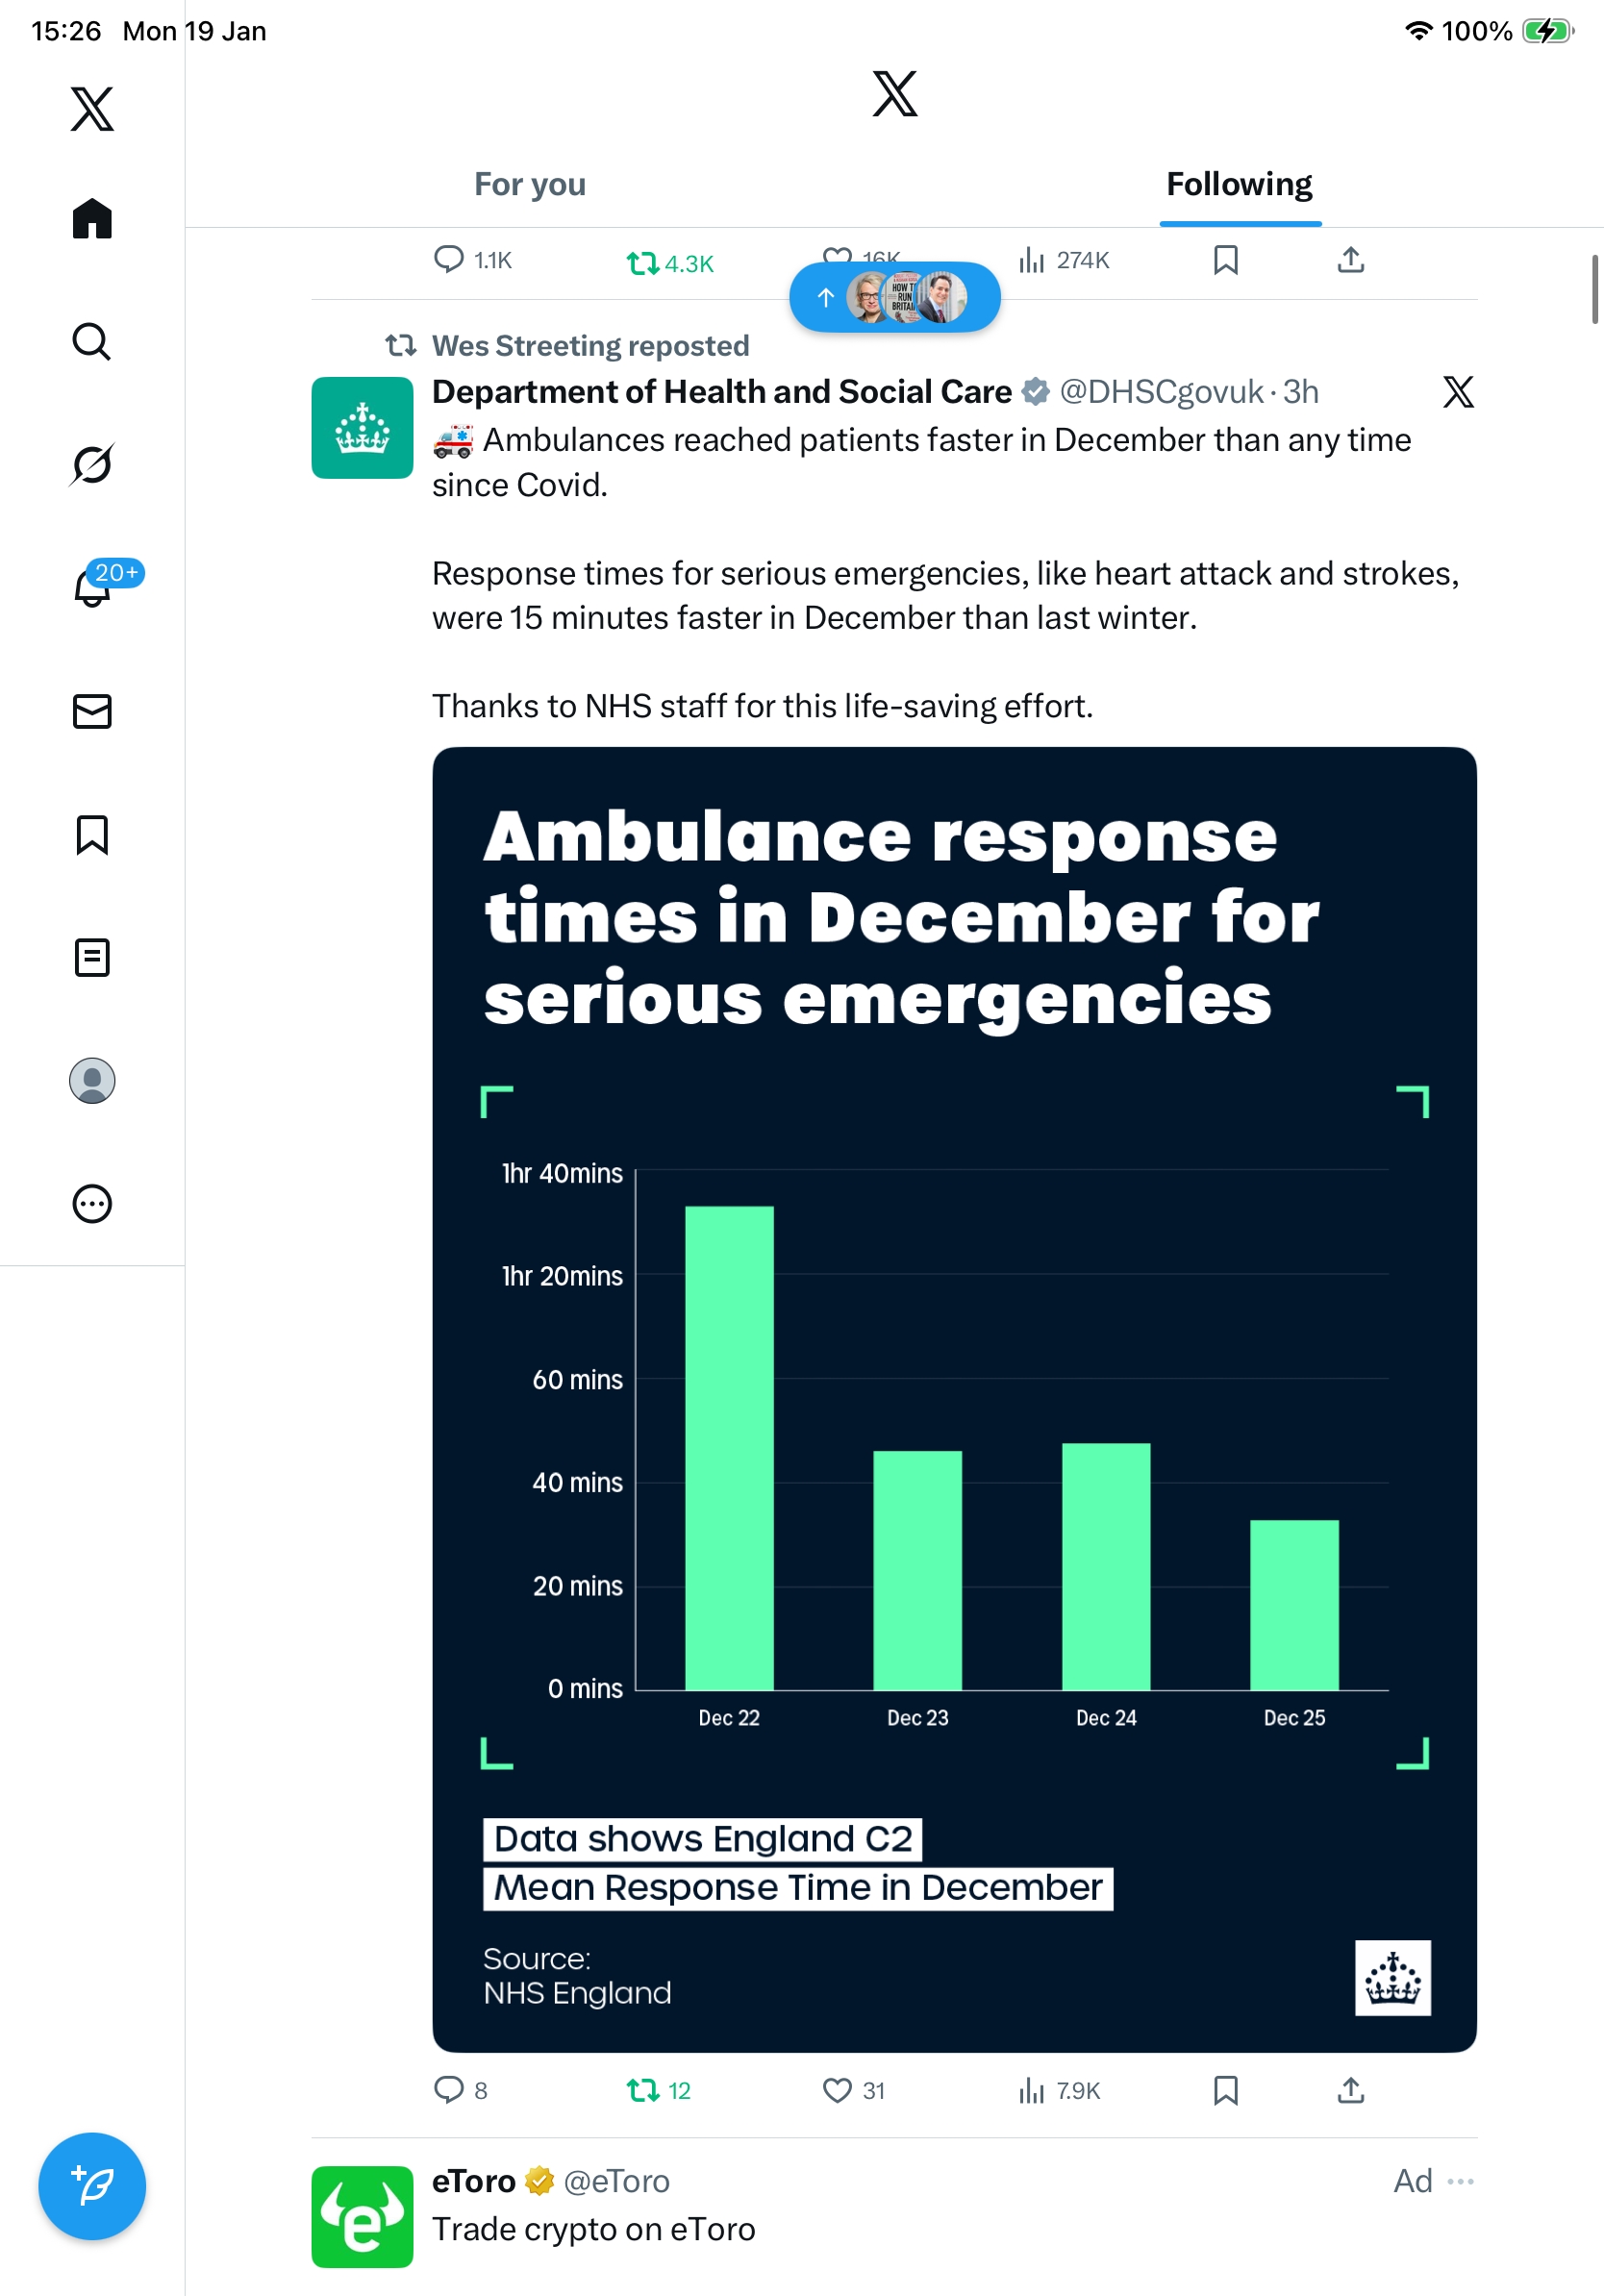Tap the new posts pill
The image size is (1604, 2296).
pos(894,297)
